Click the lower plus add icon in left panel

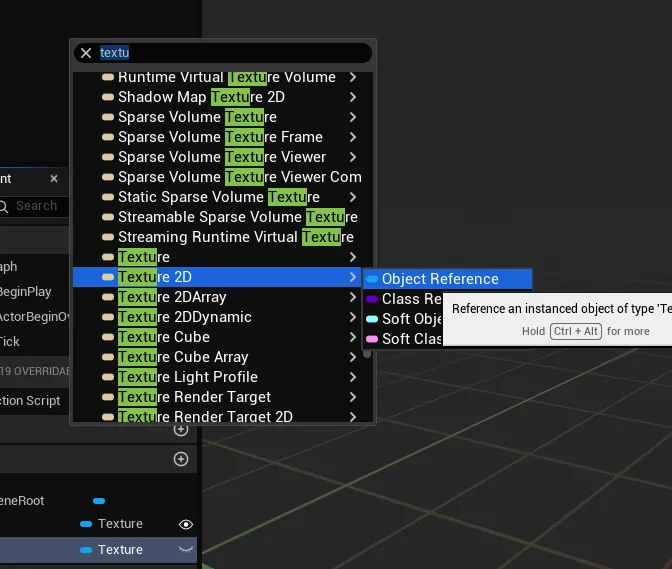(x=181, y=459)
